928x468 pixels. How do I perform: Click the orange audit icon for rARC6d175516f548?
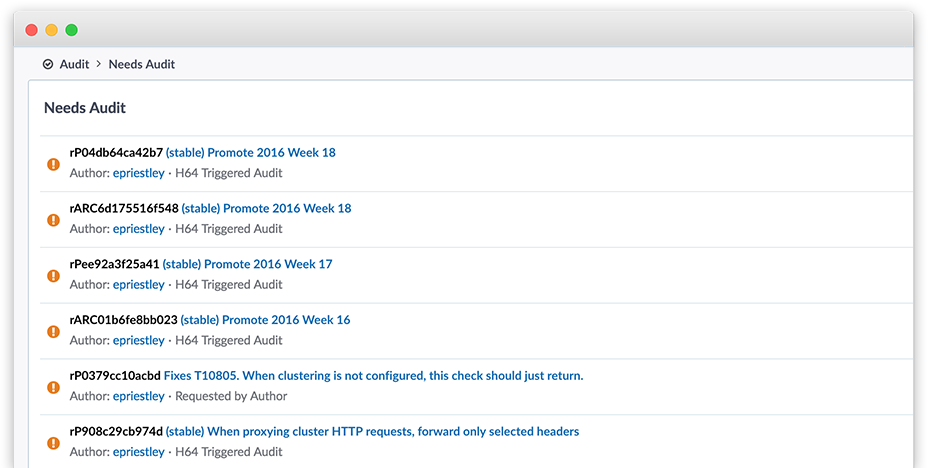point(53,220)
